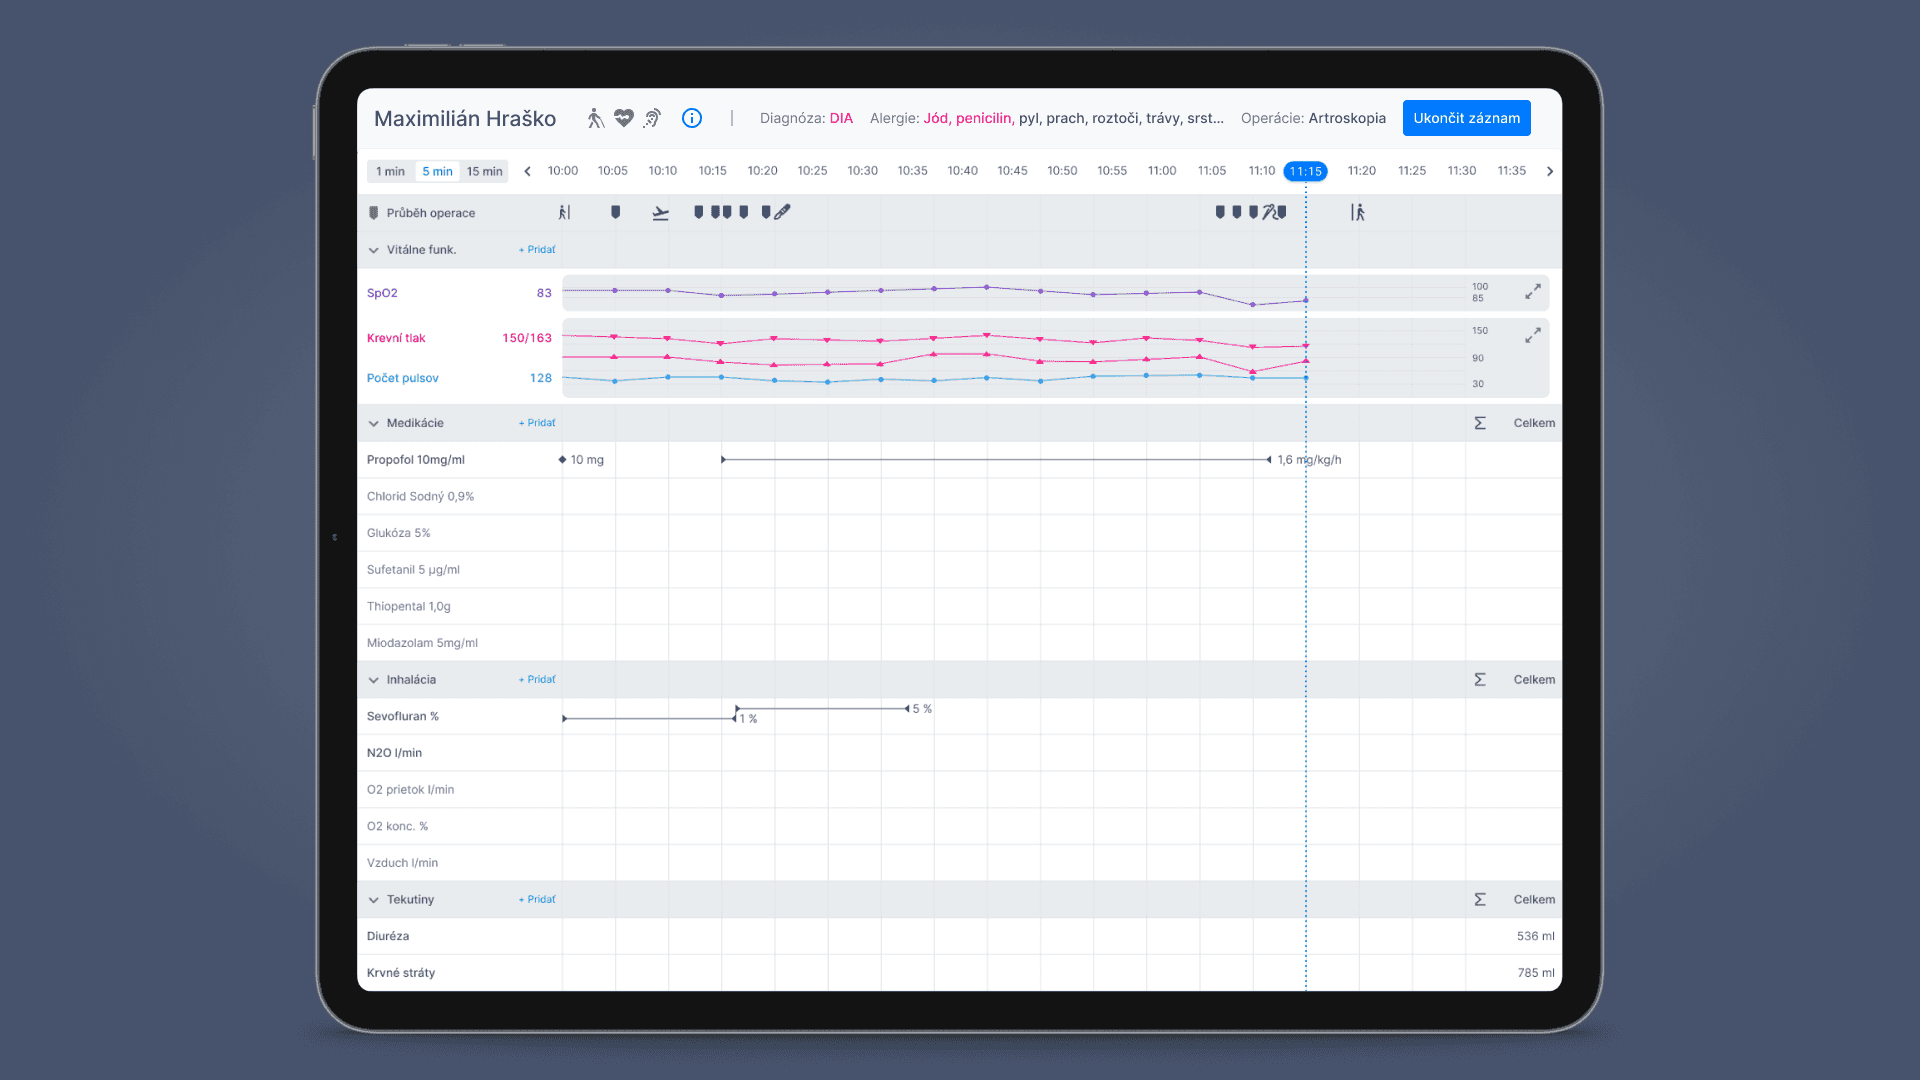The width and height of the screenshot is (1920, 1080).
Task: Collapse the Vitálne funk. section
Action: pos(374,250)
